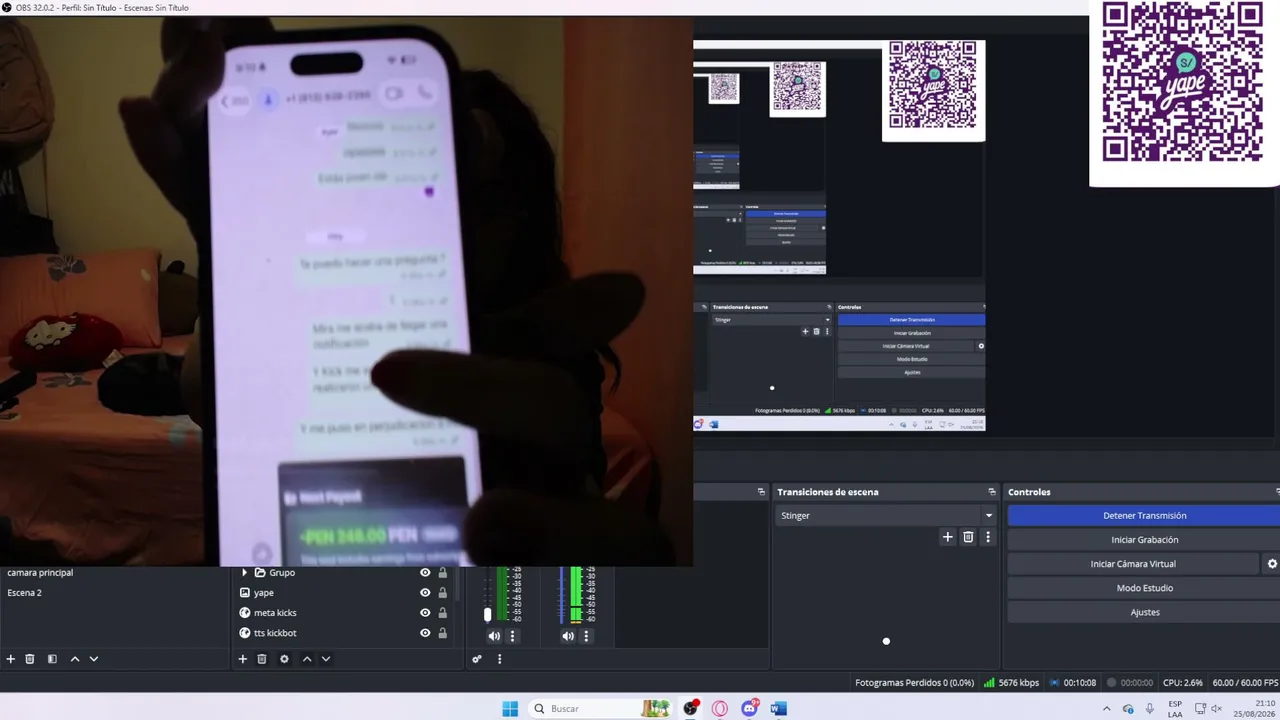The width and height of the screenshot is (1280, 720).
Task: Unlock the tts kickbot source
Action: tap(443, 633)
